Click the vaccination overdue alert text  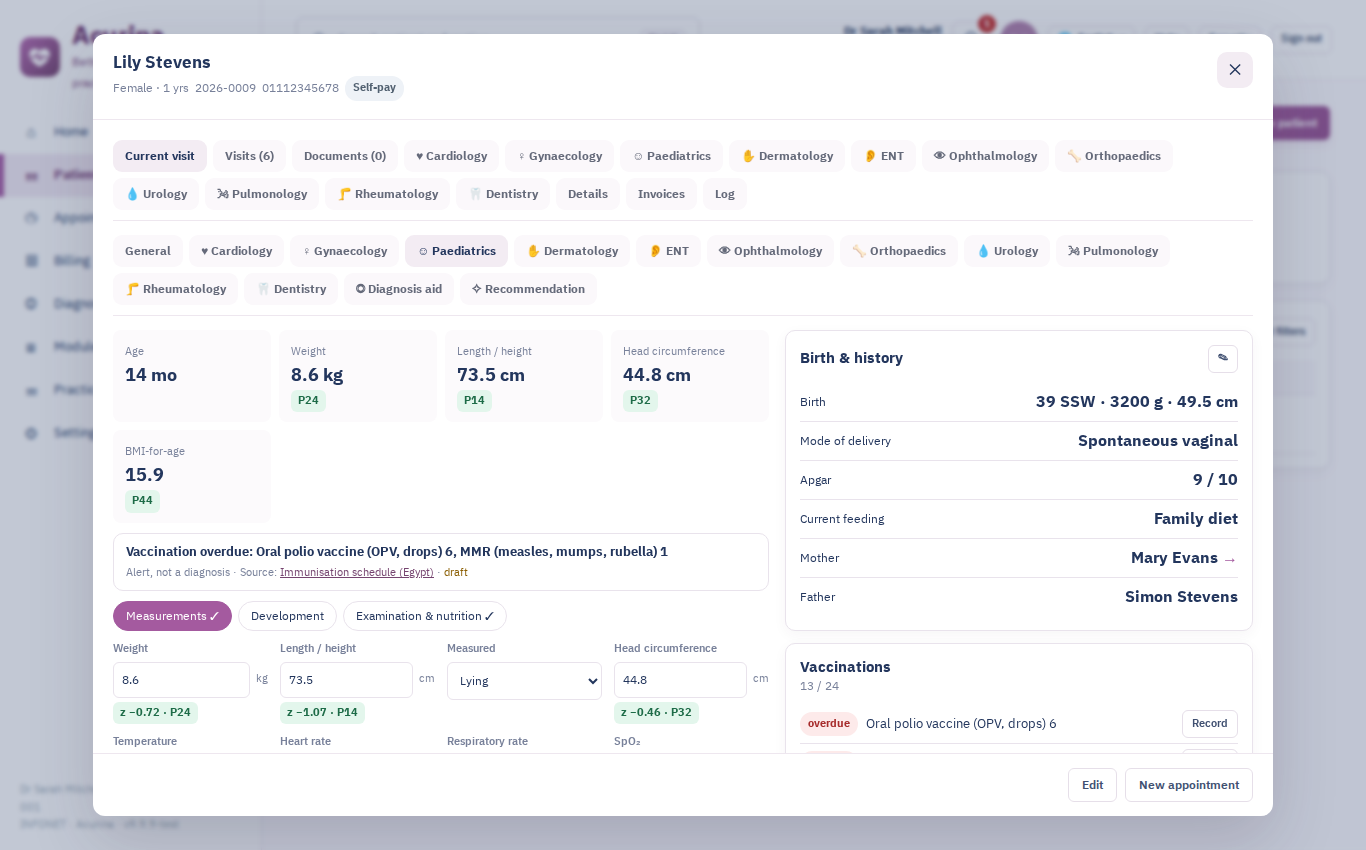(x=397, y=552)
